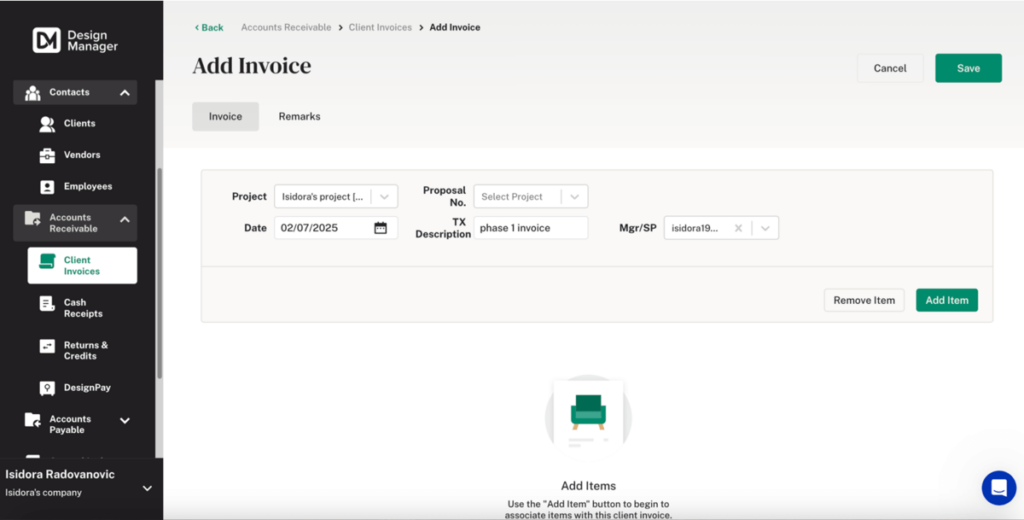This screenshot has height=520, width=1024.
Task: Open Client Invoices breadcrumb link
Action: 380,27
